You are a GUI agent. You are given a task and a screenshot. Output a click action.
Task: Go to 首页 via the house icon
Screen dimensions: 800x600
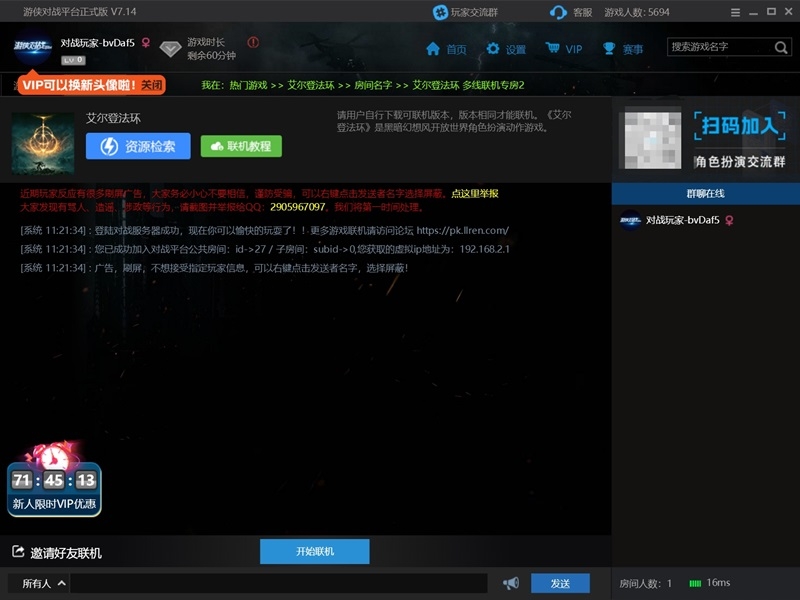click(433, 49)
